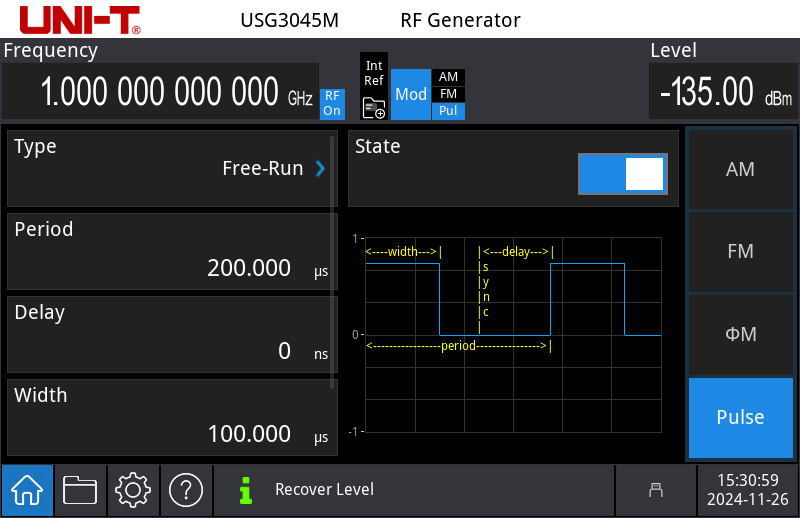800x518 pixels.
Task: Click the green info indicator icon
Action: pos(245,489)
